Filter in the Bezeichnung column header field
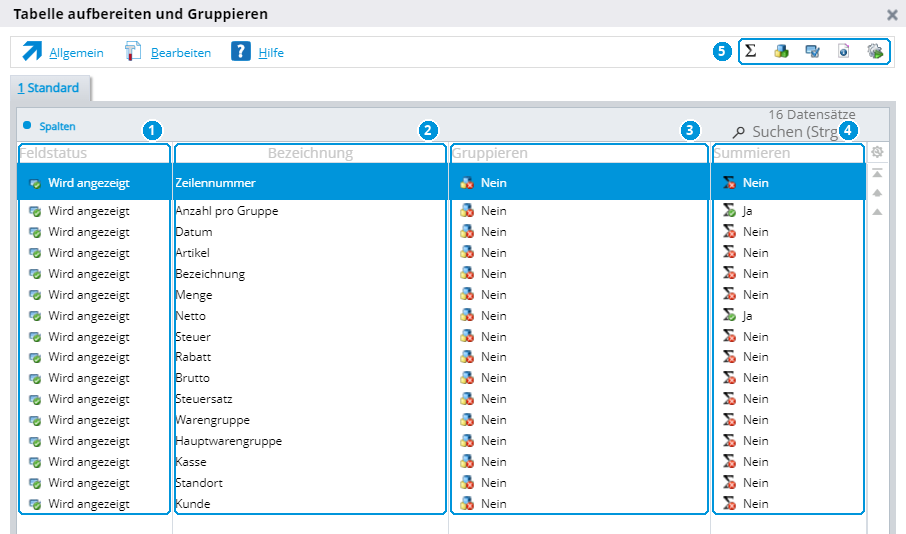The image size is (906, 534). 310,153
